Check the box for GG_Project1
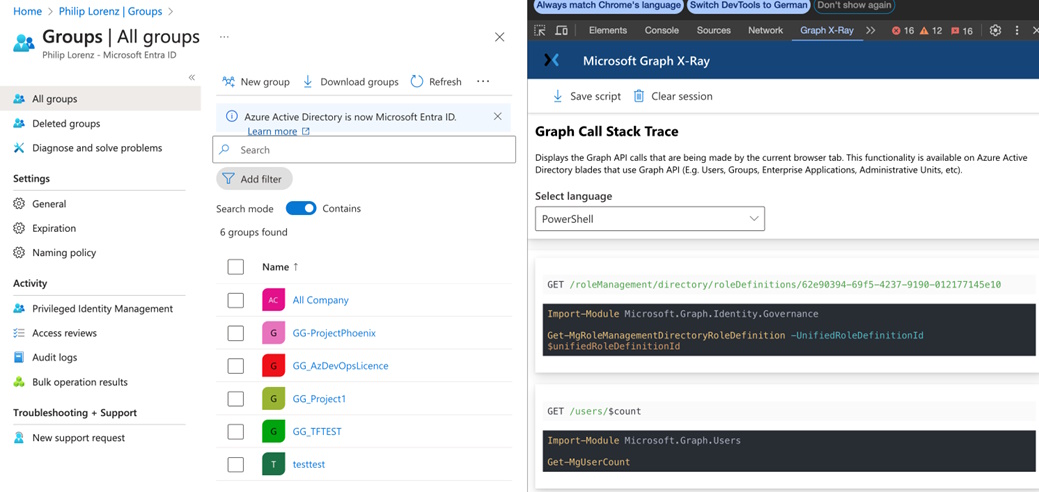 pyautogui.click(x=235, y=399)
